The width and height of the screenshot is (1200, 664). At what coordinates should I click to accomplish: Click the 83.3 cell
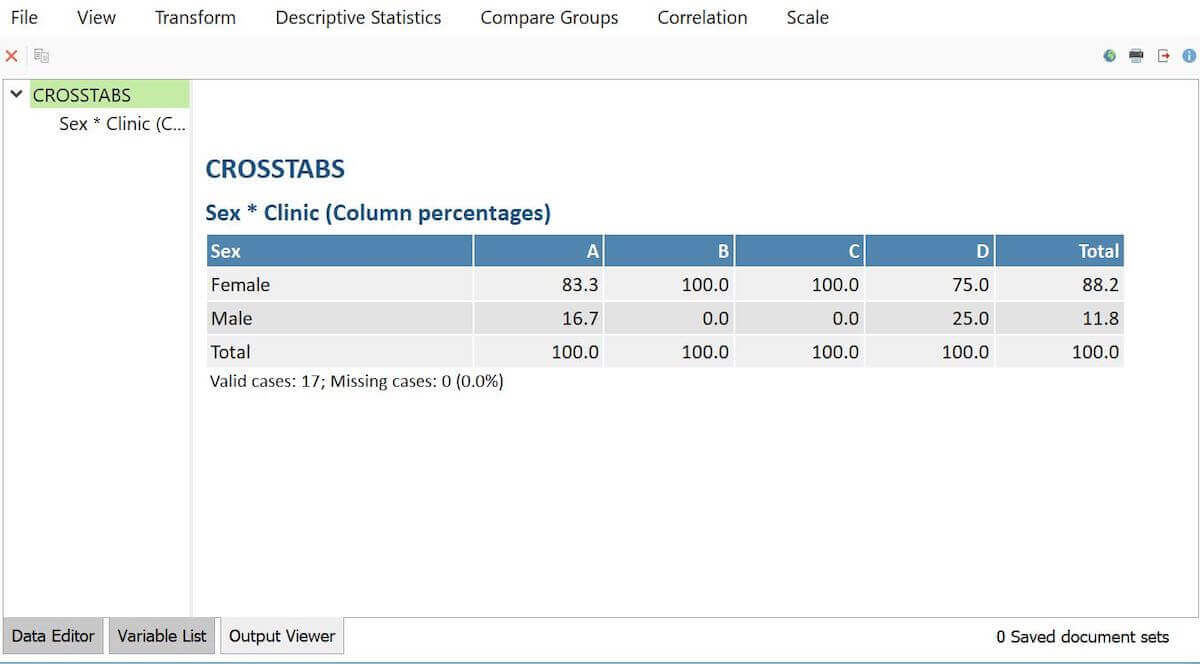tap(538, 285)
